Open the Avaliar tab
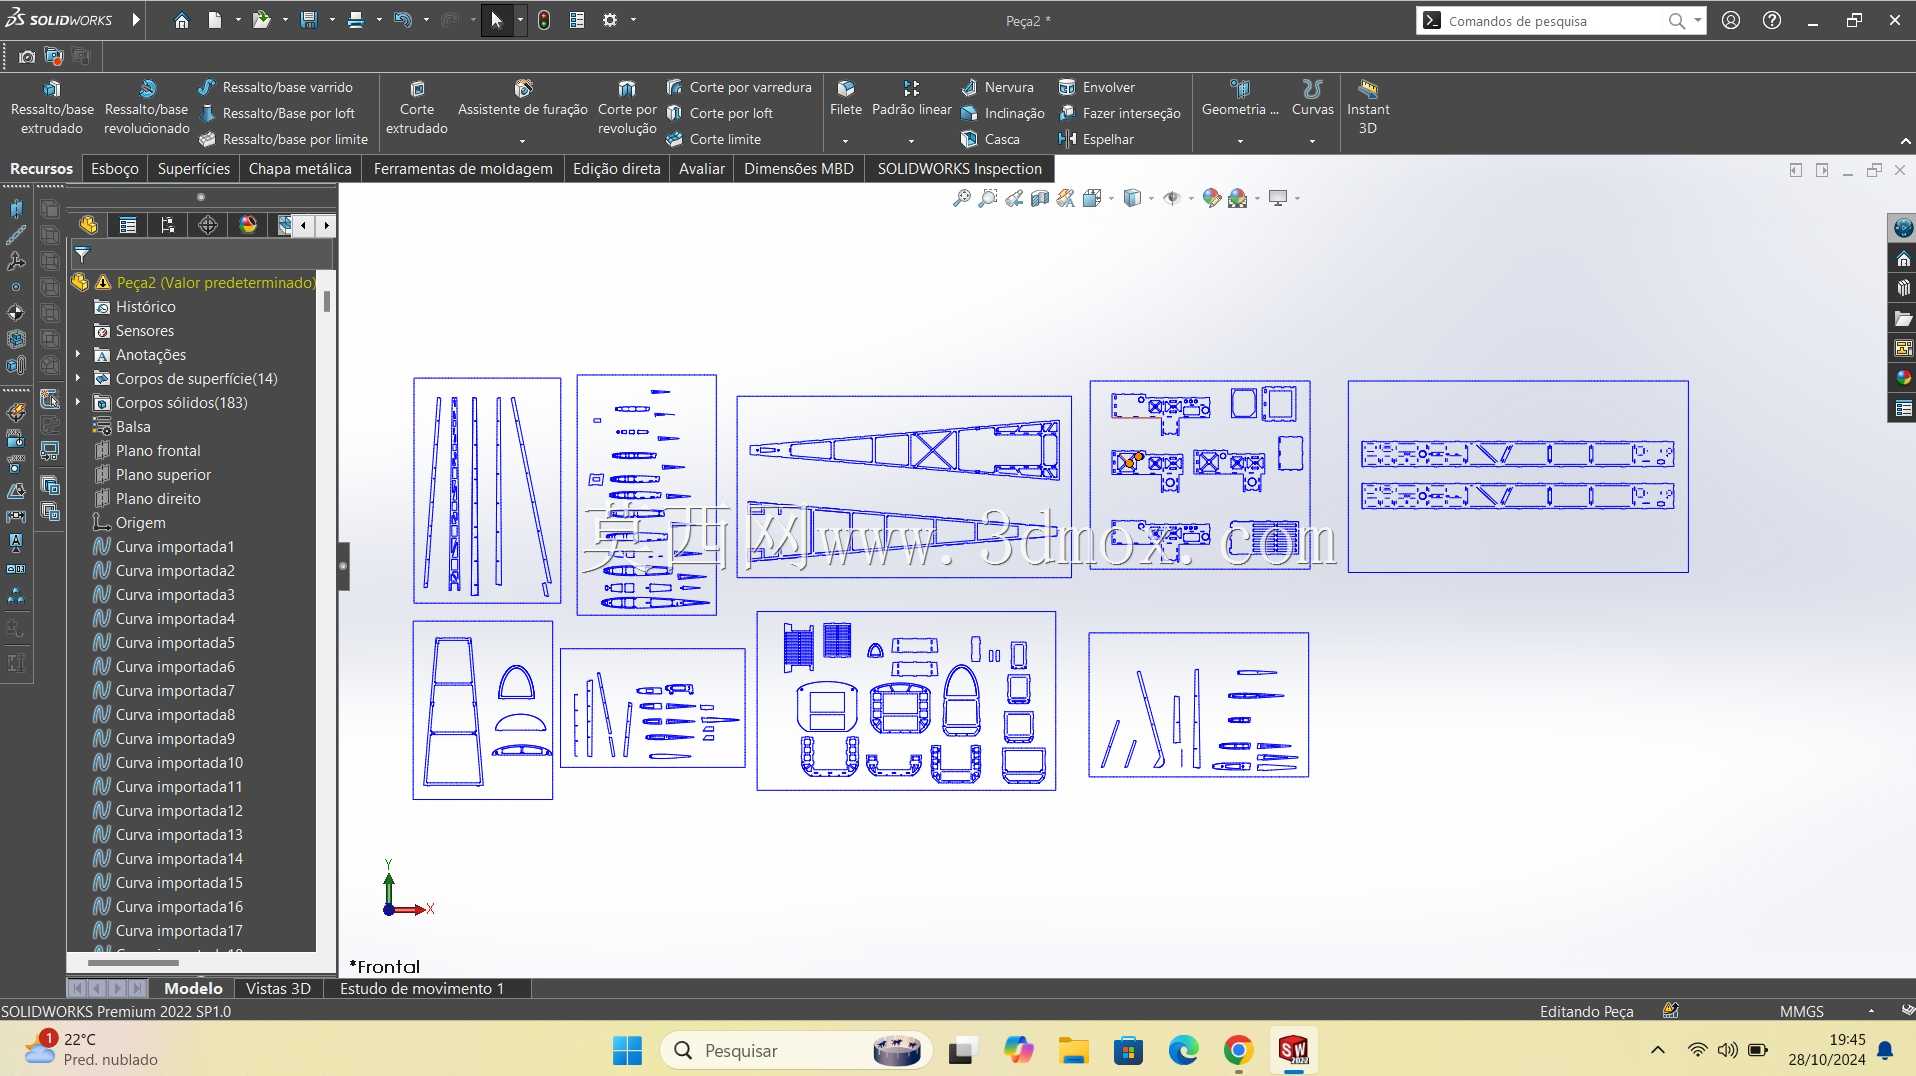Viewport: 1916px width, 1076px height. click(x=701, y=168)
